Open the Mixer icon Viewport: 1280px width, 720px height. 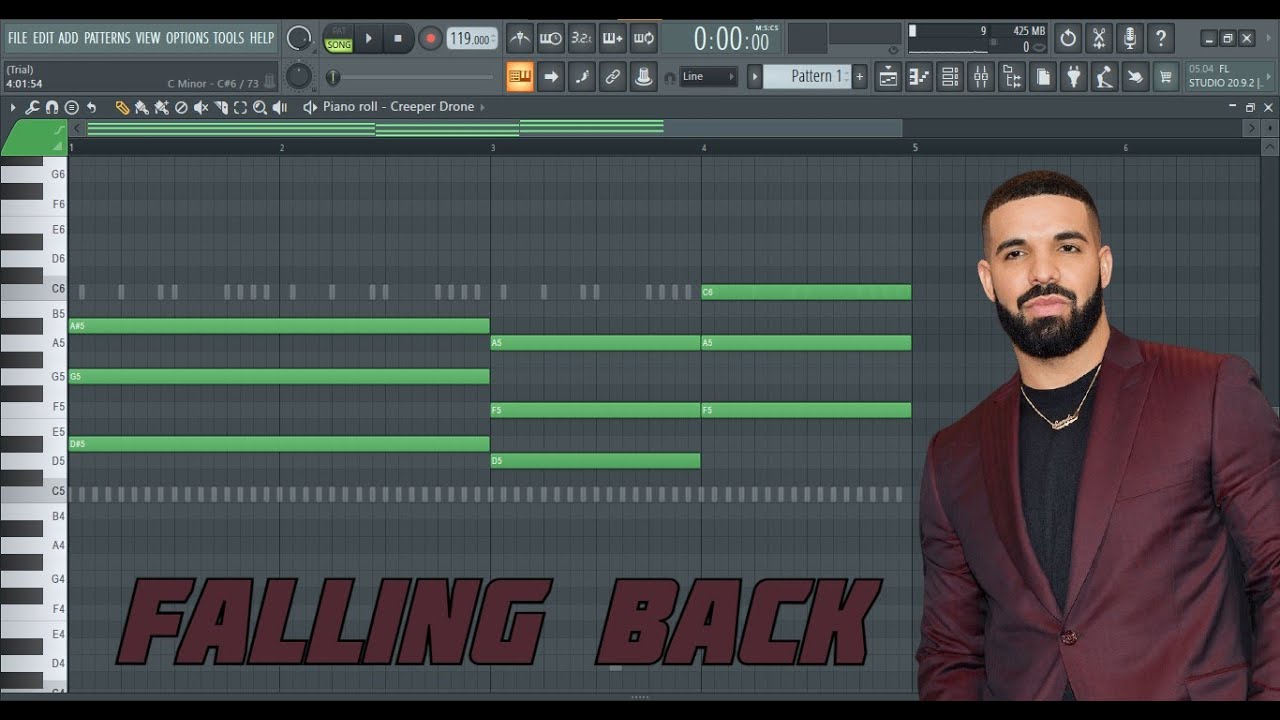981,76
